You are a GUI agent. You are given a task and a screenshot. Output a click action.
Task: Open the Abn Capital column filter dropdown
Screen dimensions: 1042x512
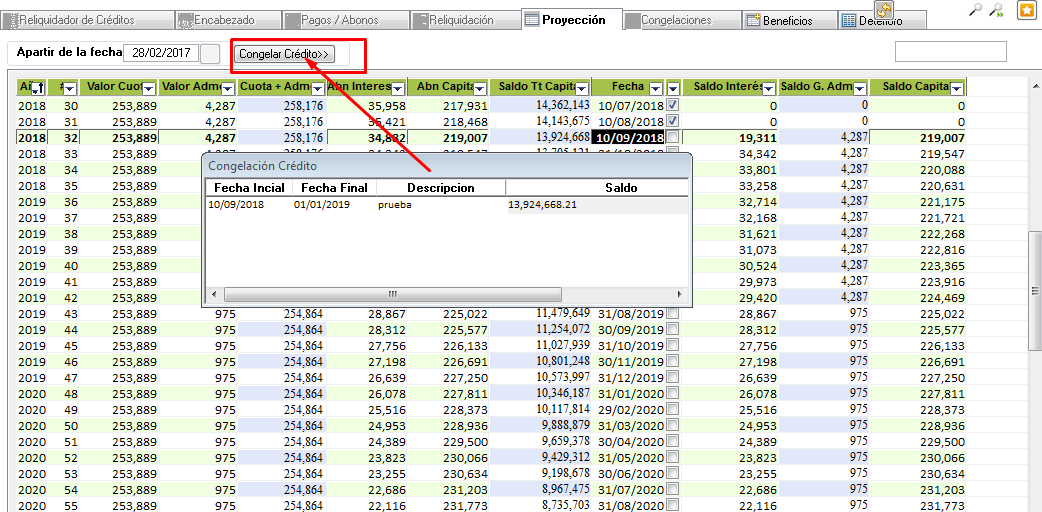(479, 88)
